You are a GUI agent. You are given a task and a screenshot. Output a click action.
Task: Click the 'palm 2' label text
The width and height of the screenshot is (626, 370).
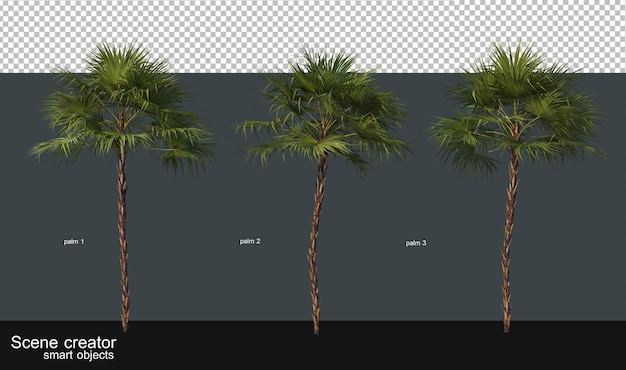[x=250, y=241]
